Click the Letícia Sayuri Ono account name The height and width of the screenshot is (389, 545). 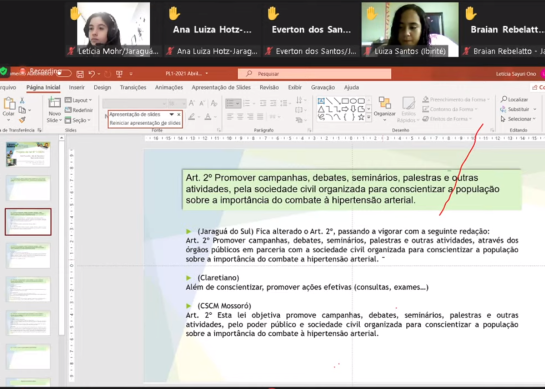point(516,74)
